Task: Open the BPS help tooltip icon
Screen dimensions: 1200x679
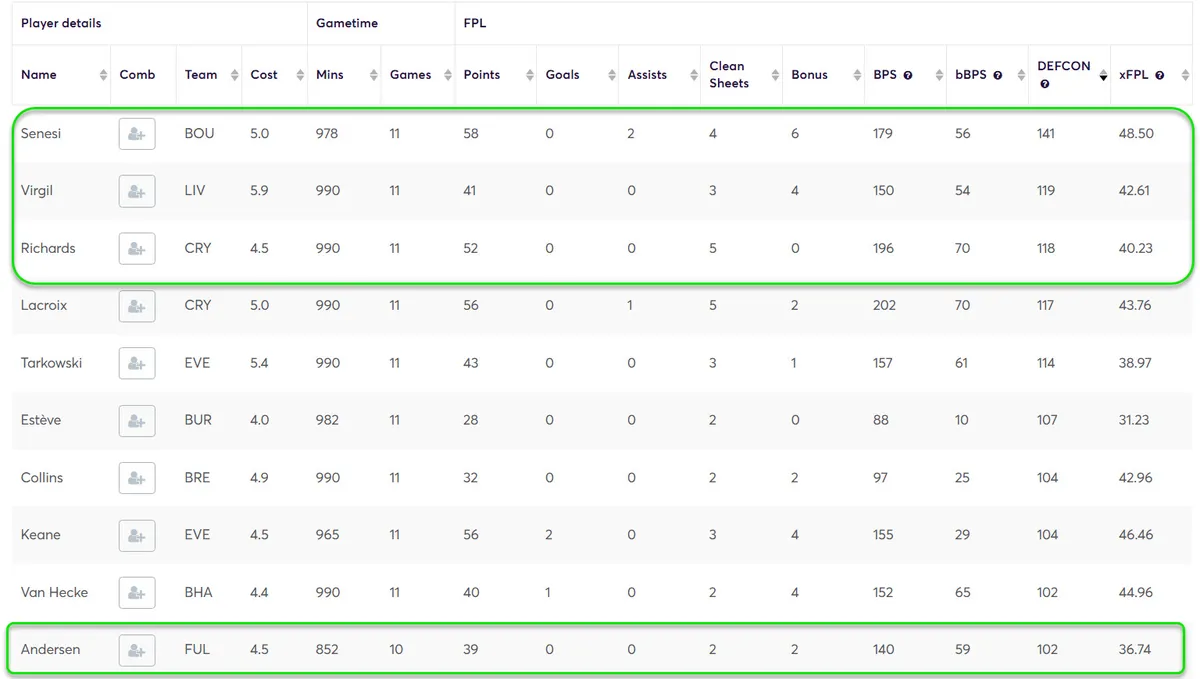Action: point(908,76)
